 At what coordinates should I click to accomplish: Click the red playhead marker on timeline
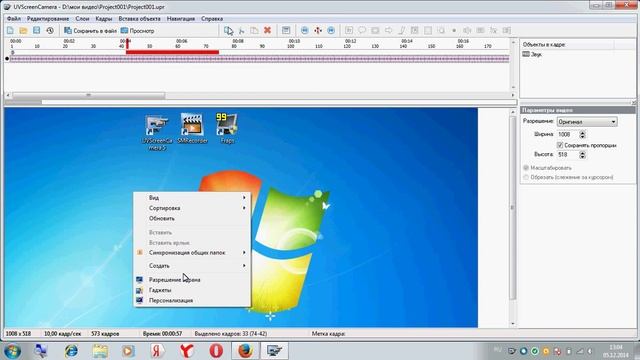click(x=127, y=43)
